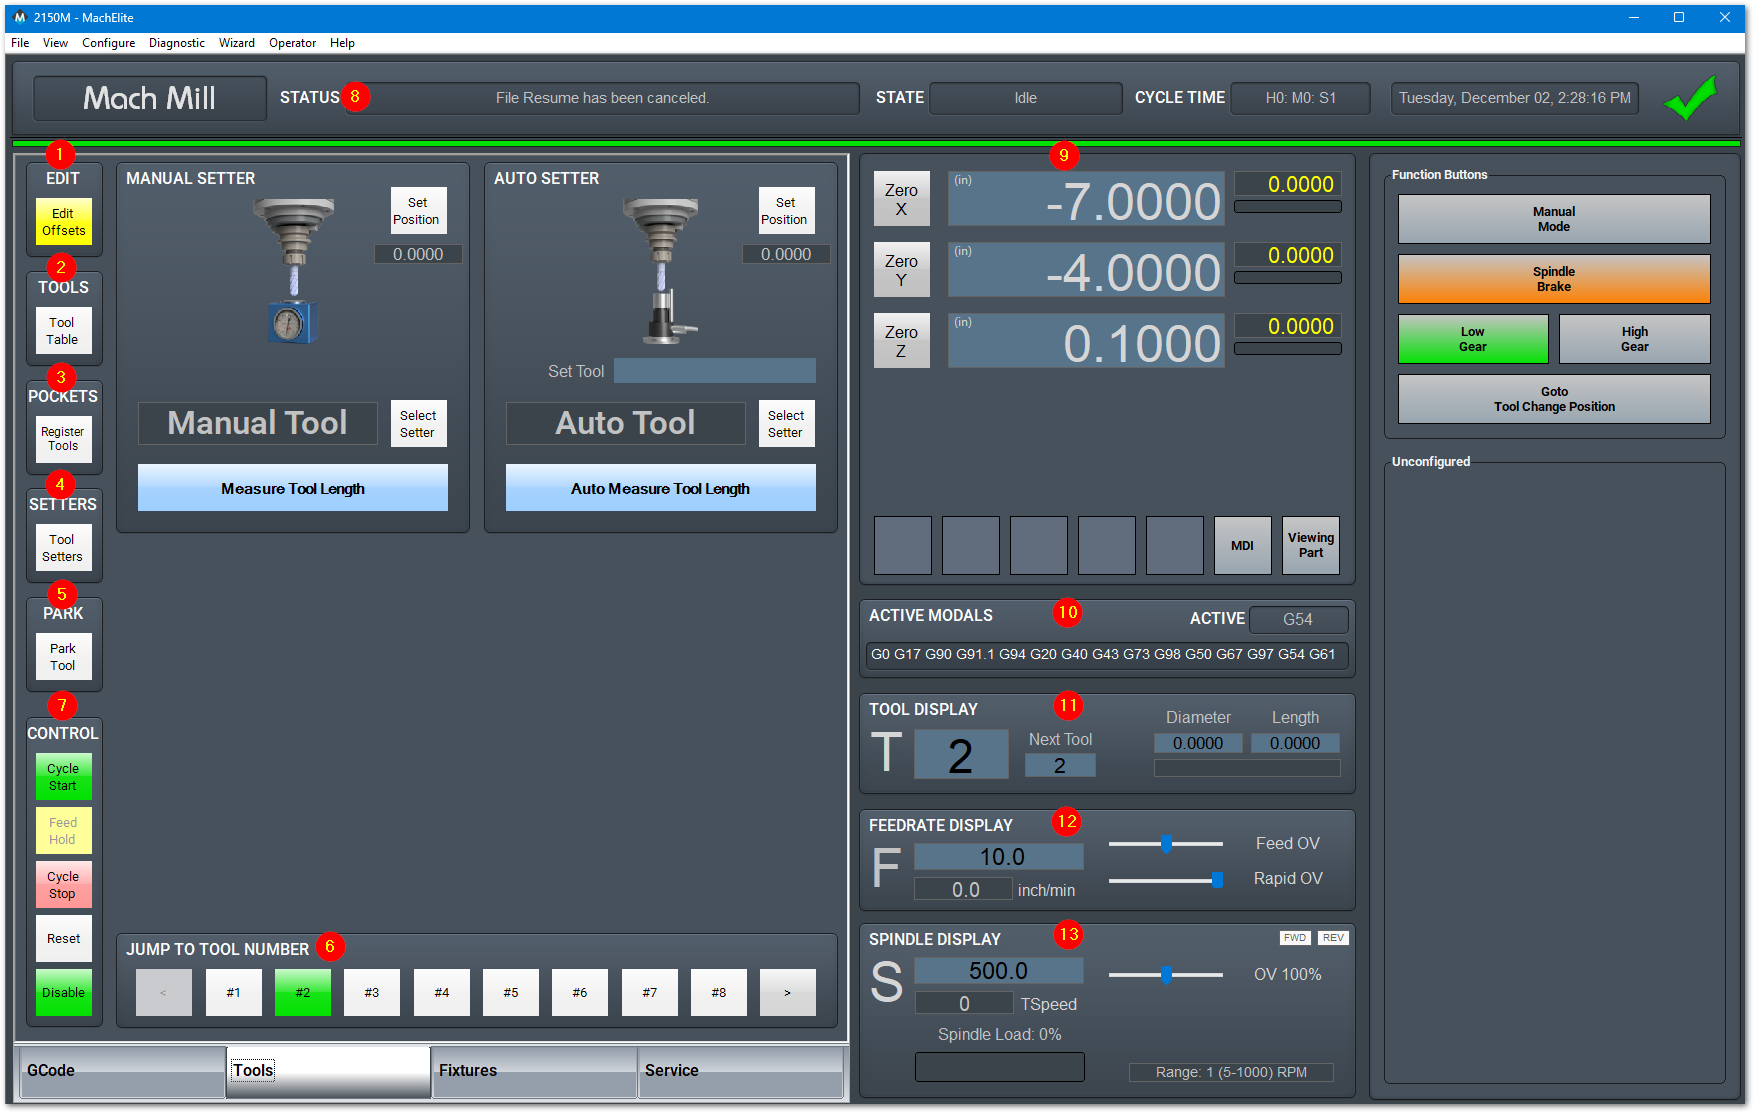
Task: Toggle spindle FWD direction indicator
Action: [x=1295, y=938]
